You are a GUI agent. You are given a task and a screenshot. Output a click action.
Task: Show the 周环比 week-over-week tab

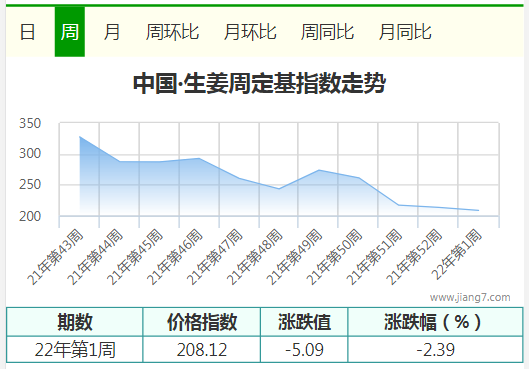pyautogui.click(x=172, y=32)
